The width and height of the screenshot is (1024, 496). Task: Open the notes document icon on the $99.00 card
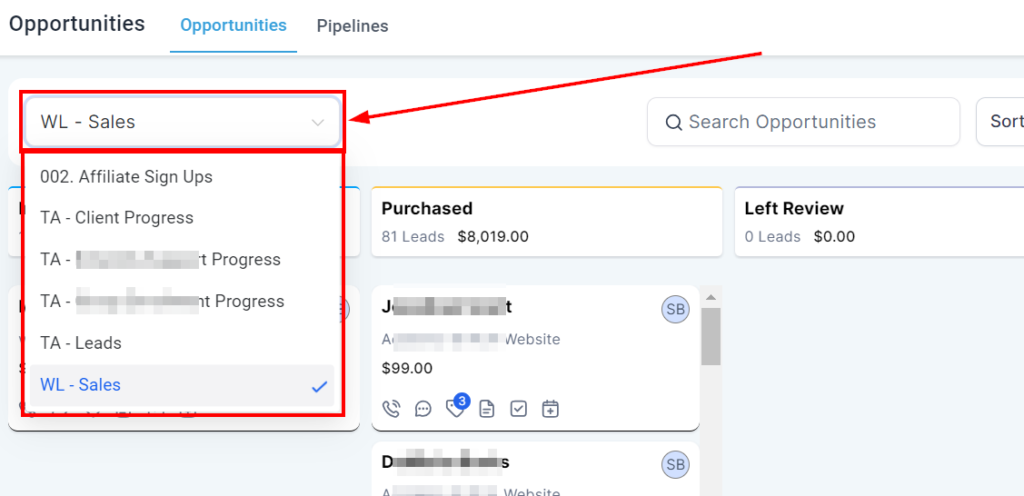coord(487,408)
